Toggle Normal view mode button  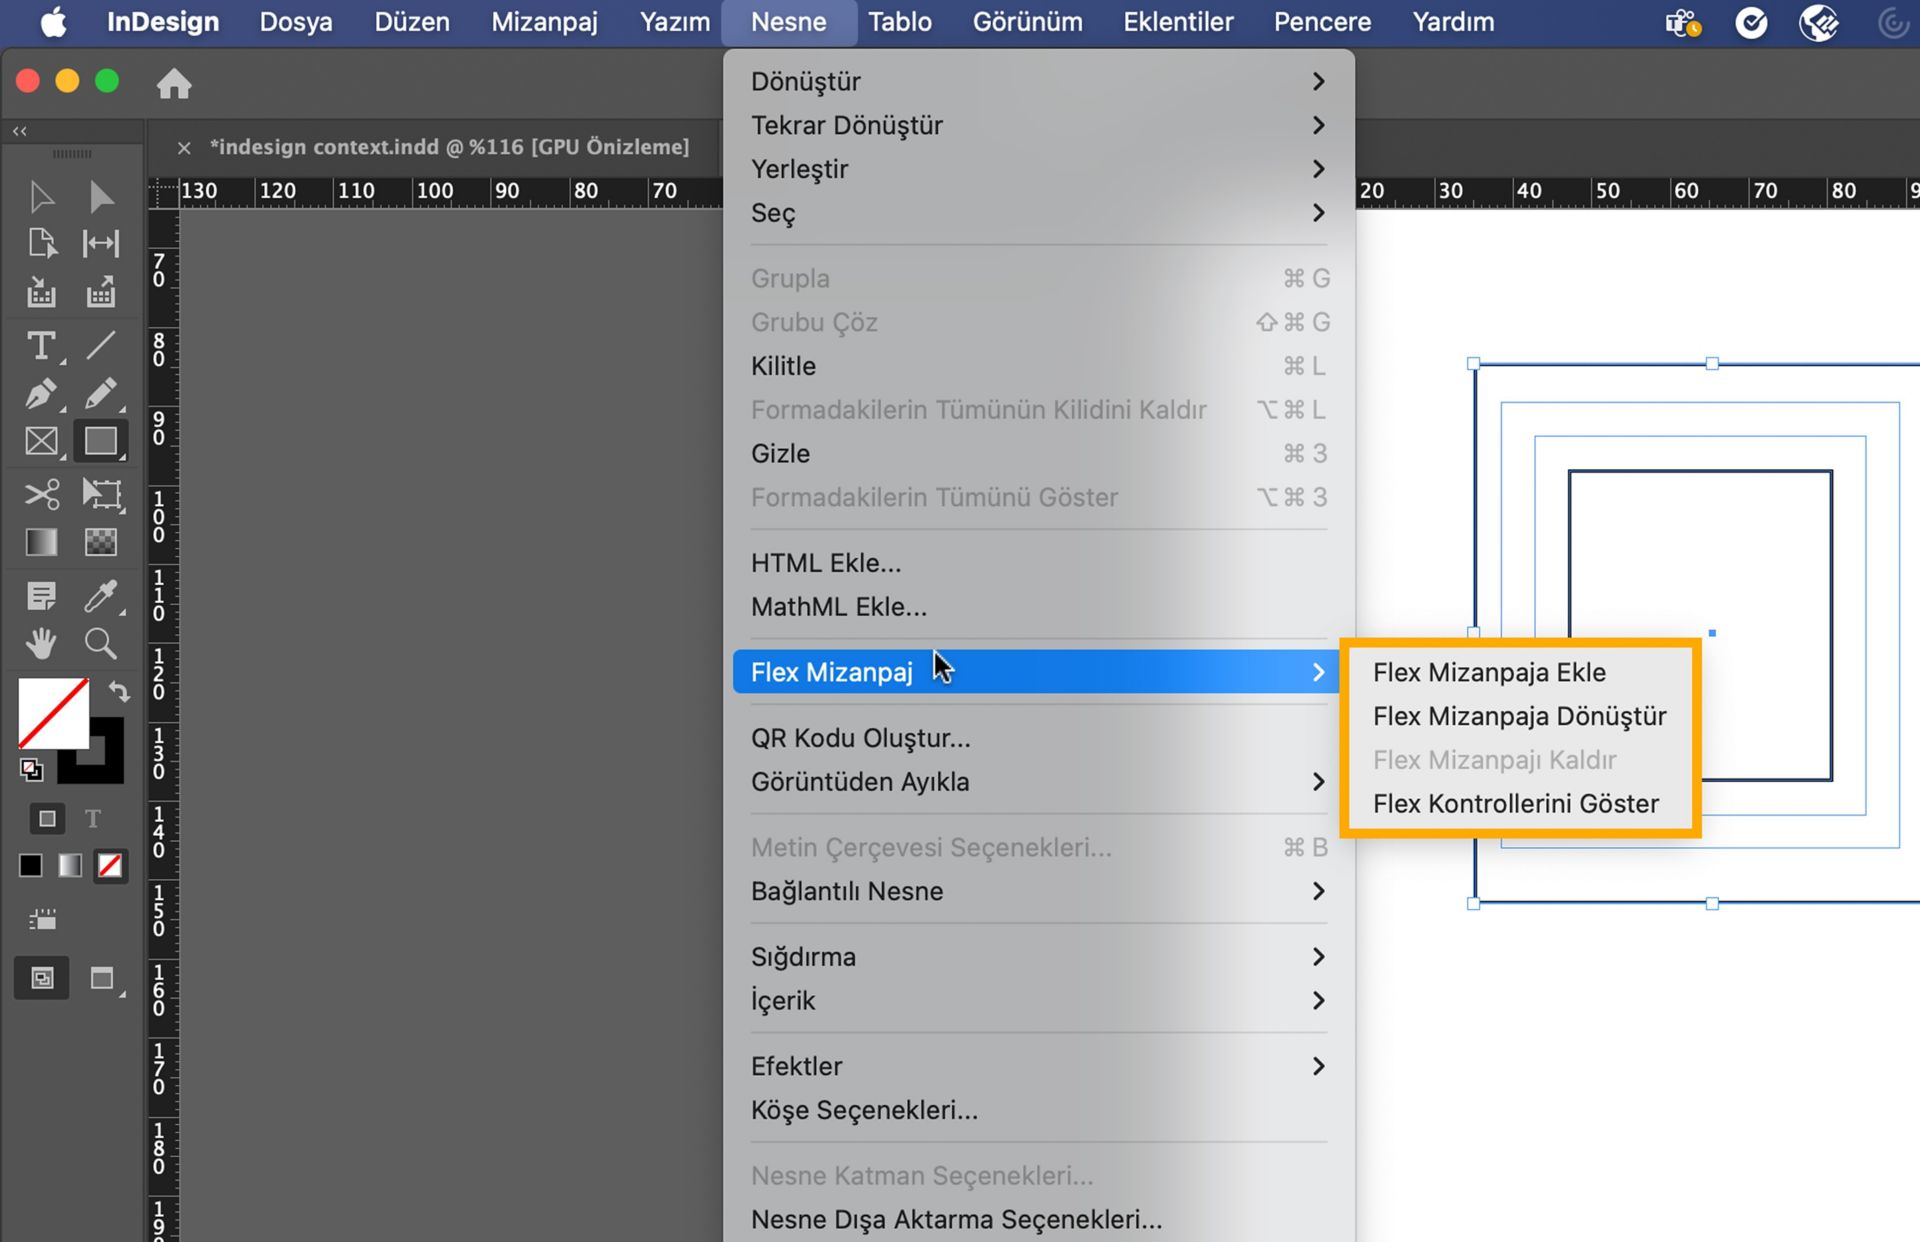42,978
